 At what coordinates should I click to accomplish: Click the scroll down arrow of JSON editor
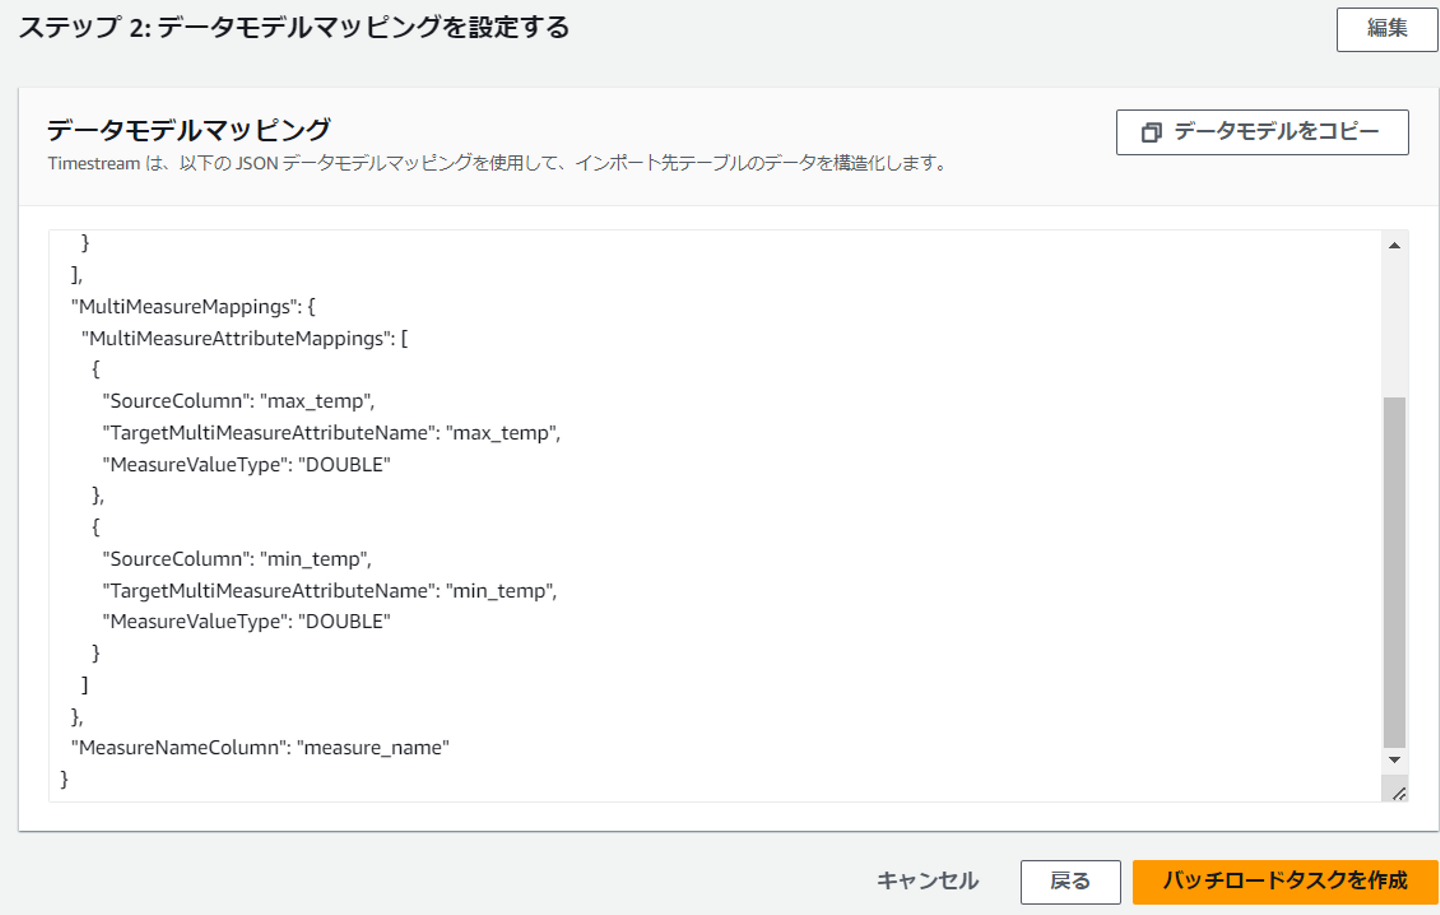1394,761
